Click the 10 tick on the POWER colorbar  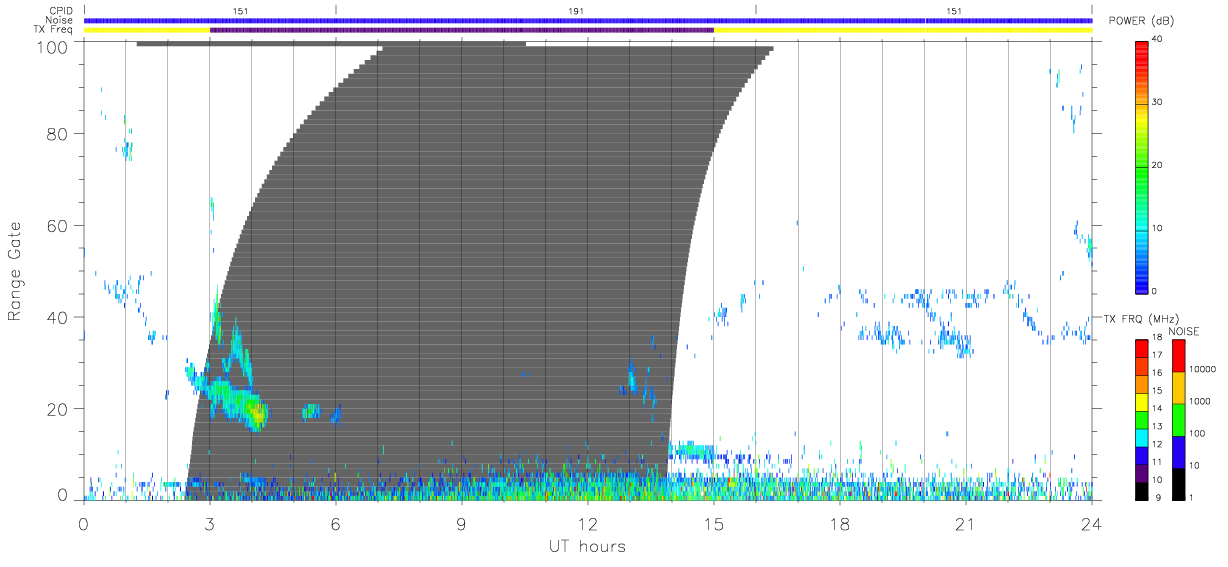[1158, 228]
